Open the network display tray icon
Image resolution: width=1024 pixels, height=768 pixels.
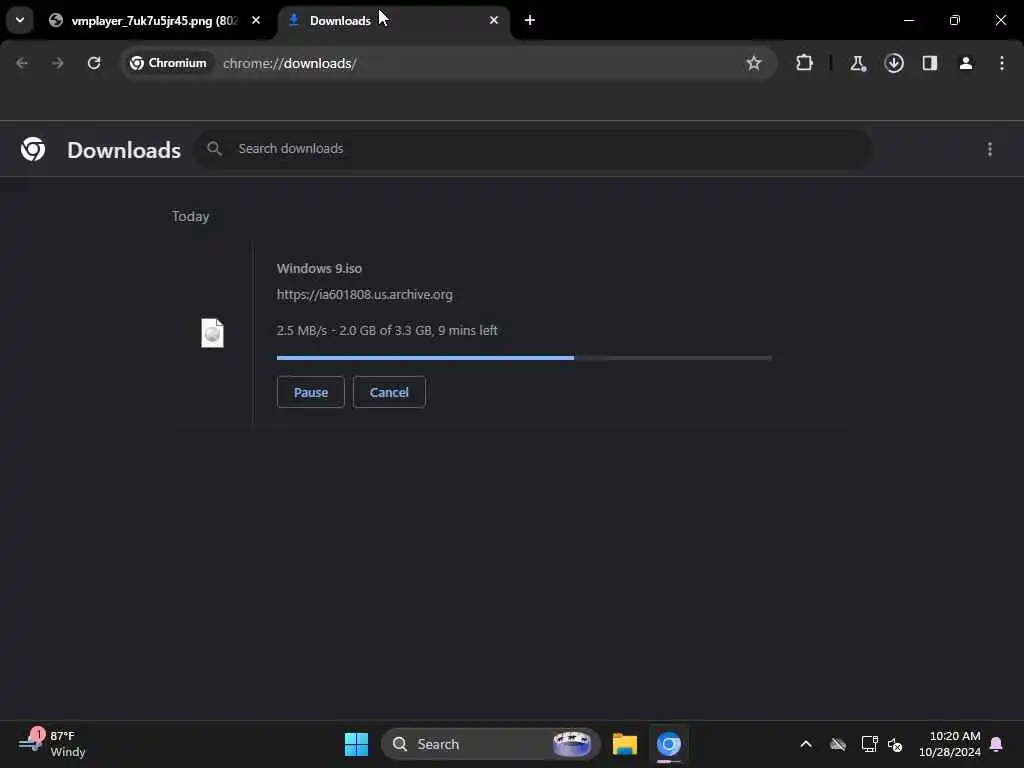(x=869, y=744)
